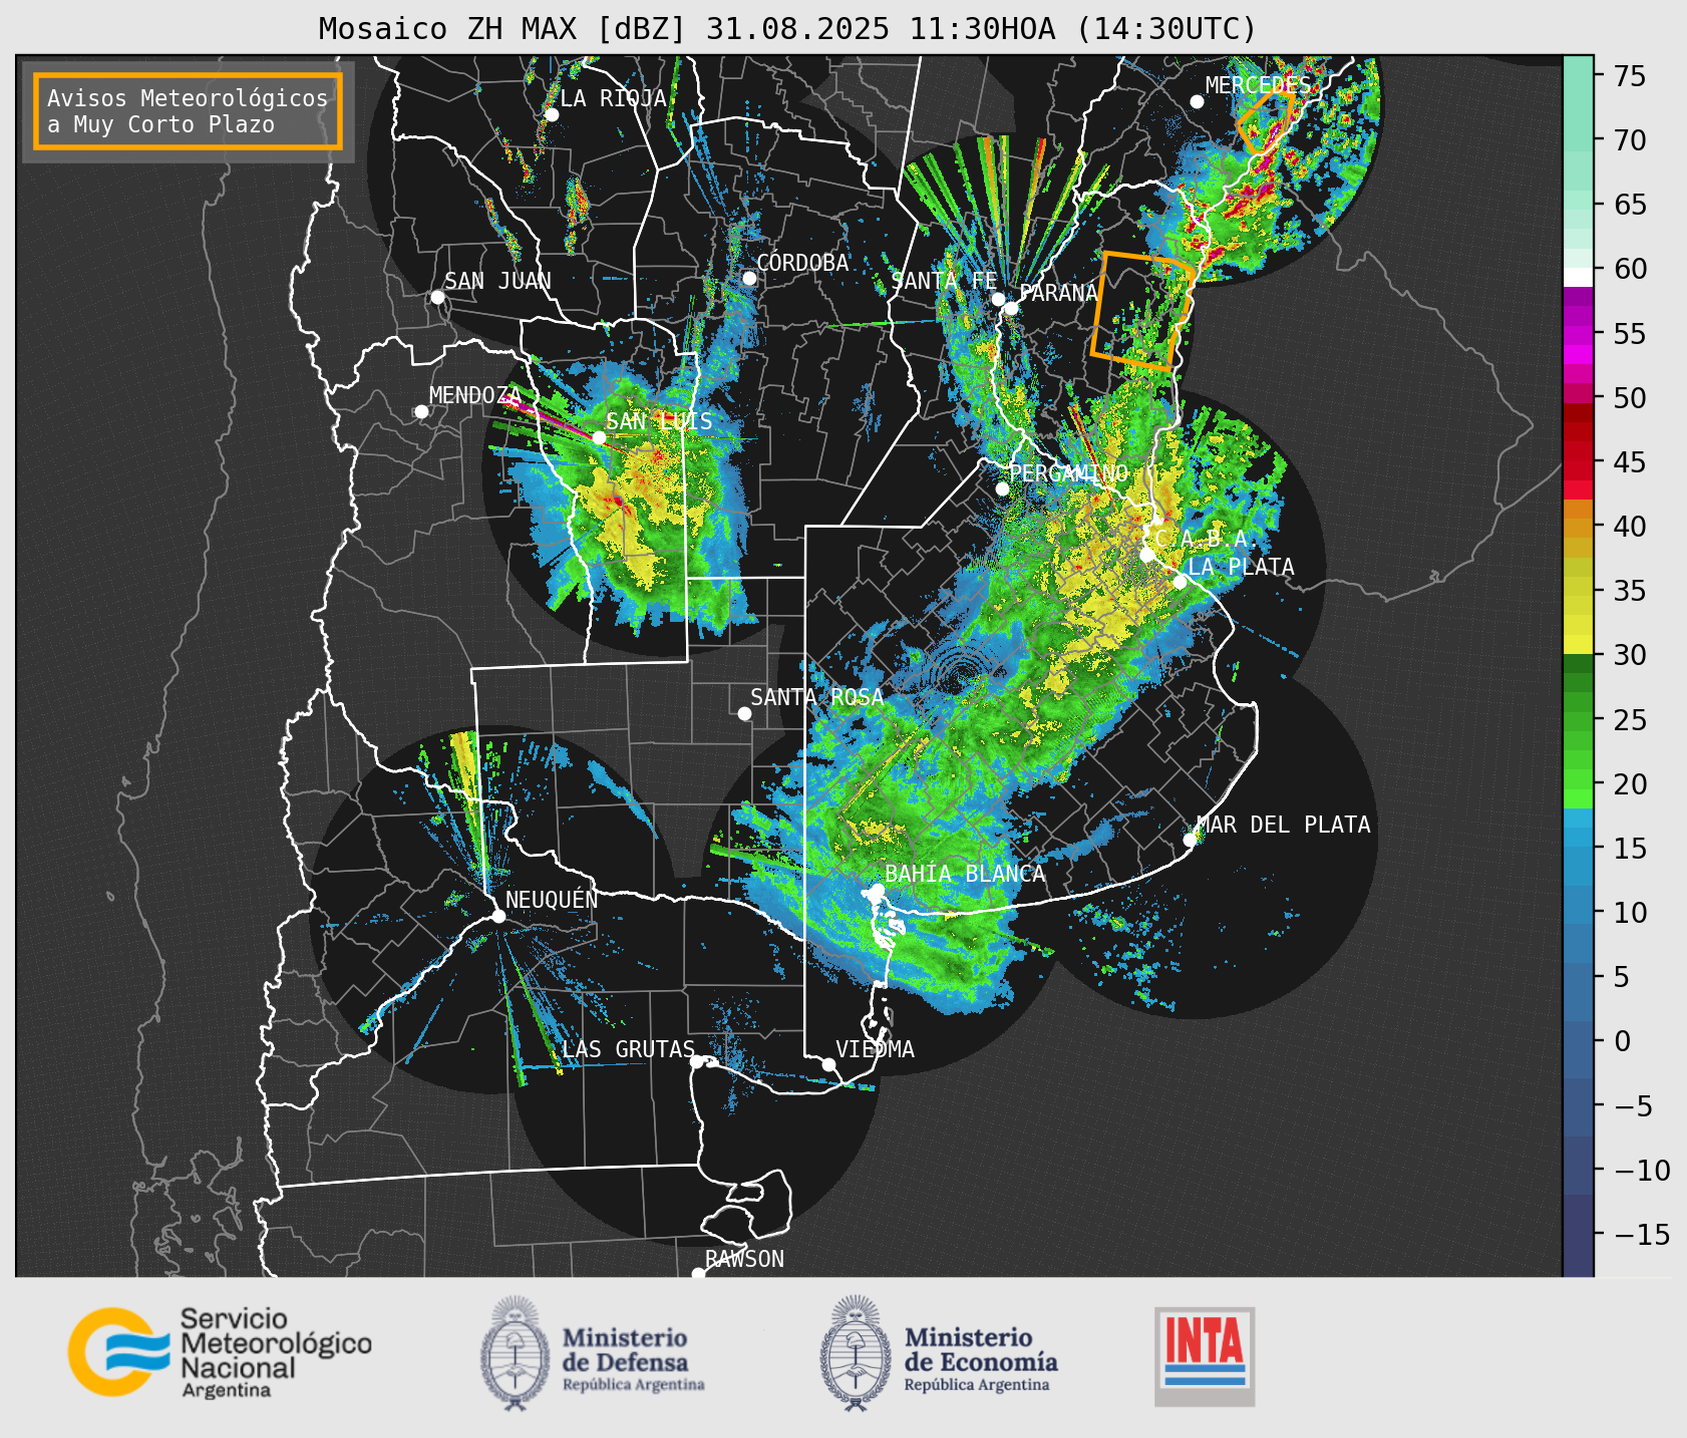Click the red 45 dBZ color band
The image size is (1687, 1438).
pyautogui.click(x=1578, y=462)
